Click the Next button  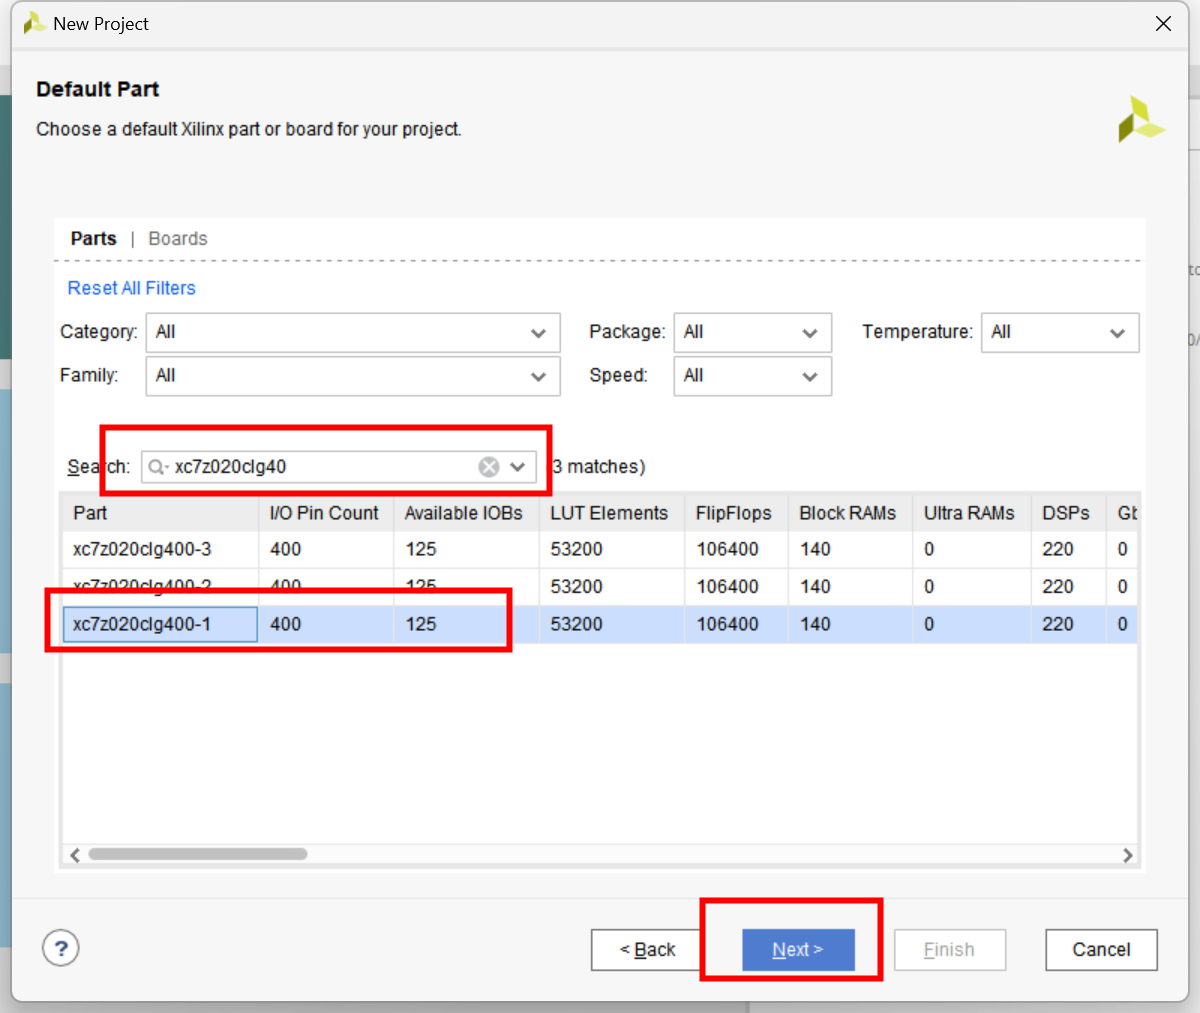pyautogui.click(x=798, y=950)
